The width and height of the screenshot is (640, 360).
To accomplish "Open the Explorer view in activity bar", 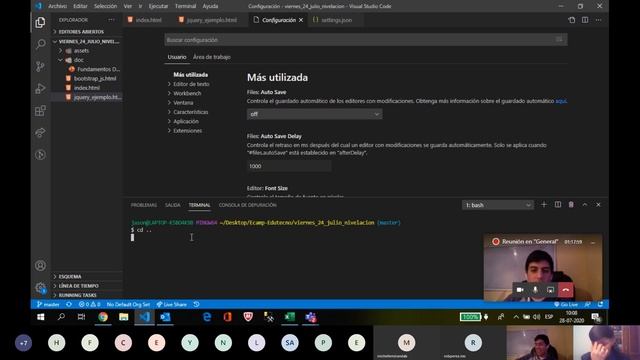I will click(x=40, y=22).
